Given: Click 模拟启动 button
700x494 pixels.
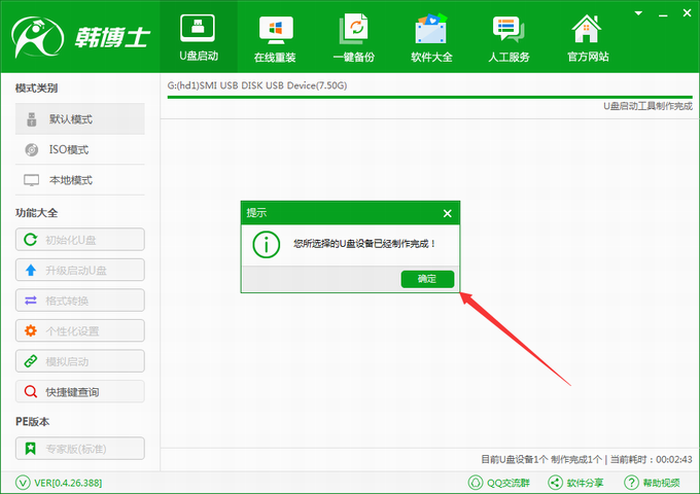Looking at the screenshot, I should coord(80,361).
